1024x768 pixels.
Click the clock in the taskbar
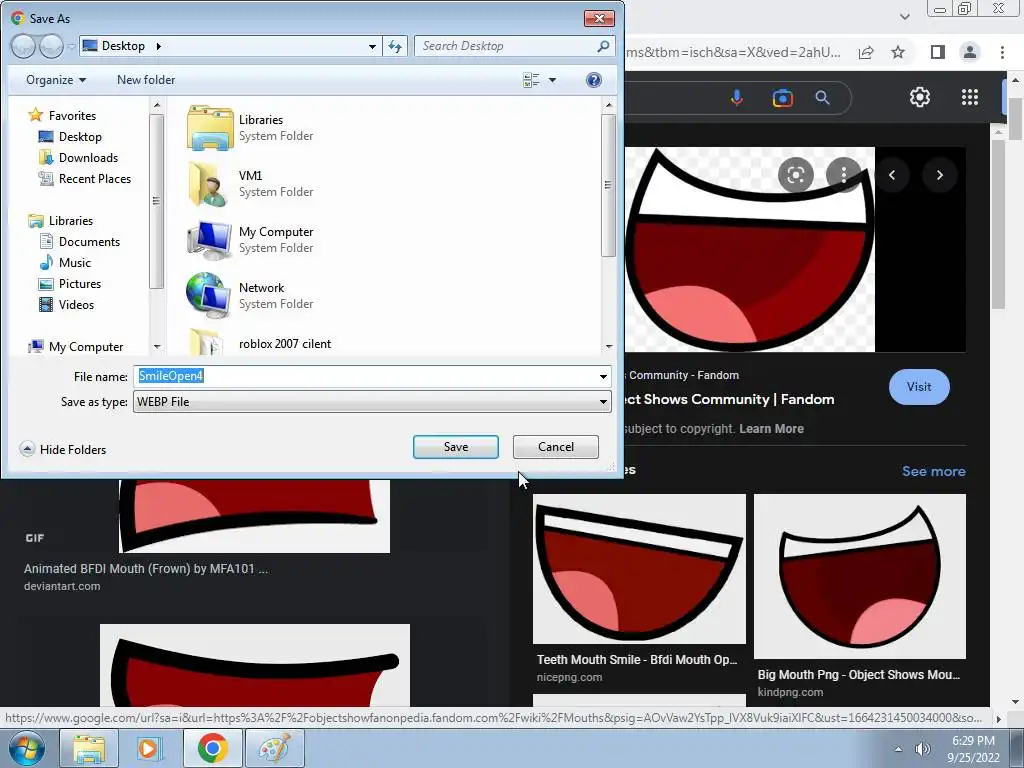click(x=973, y=749)
